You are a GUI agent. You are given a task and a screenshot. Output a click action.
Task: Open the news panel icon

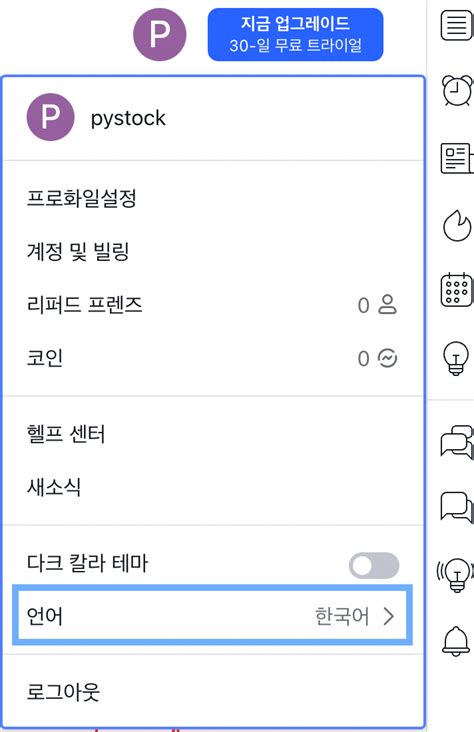(x=457, y=158)
